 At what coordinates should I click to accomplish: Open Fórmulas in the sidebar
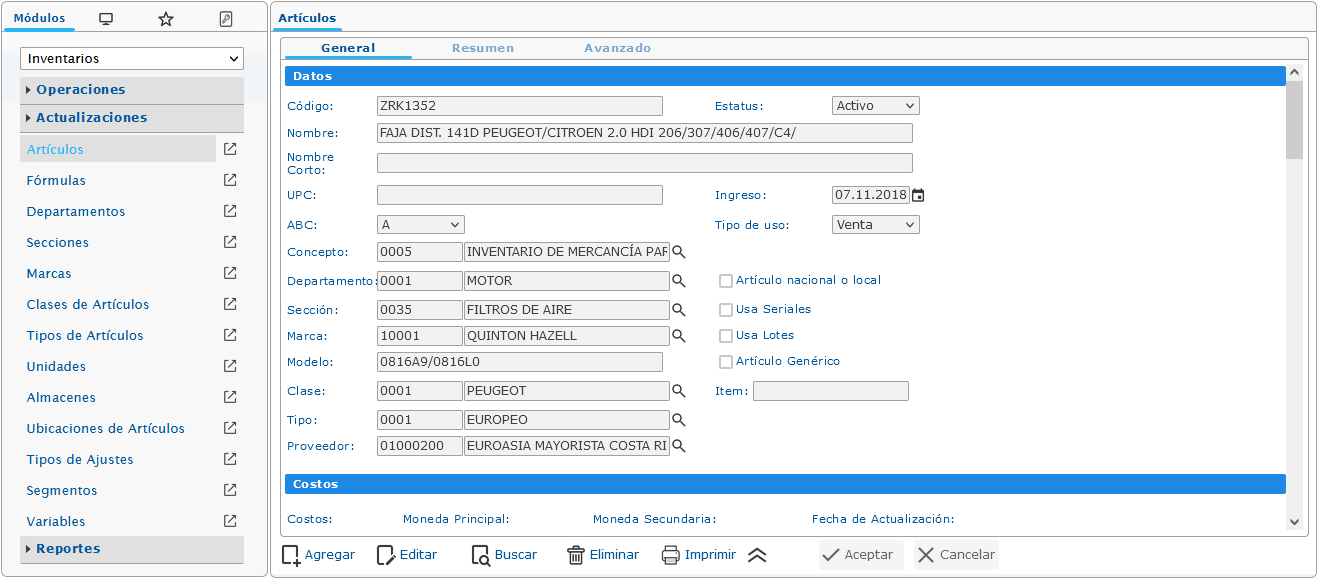(x=56, y=181)
